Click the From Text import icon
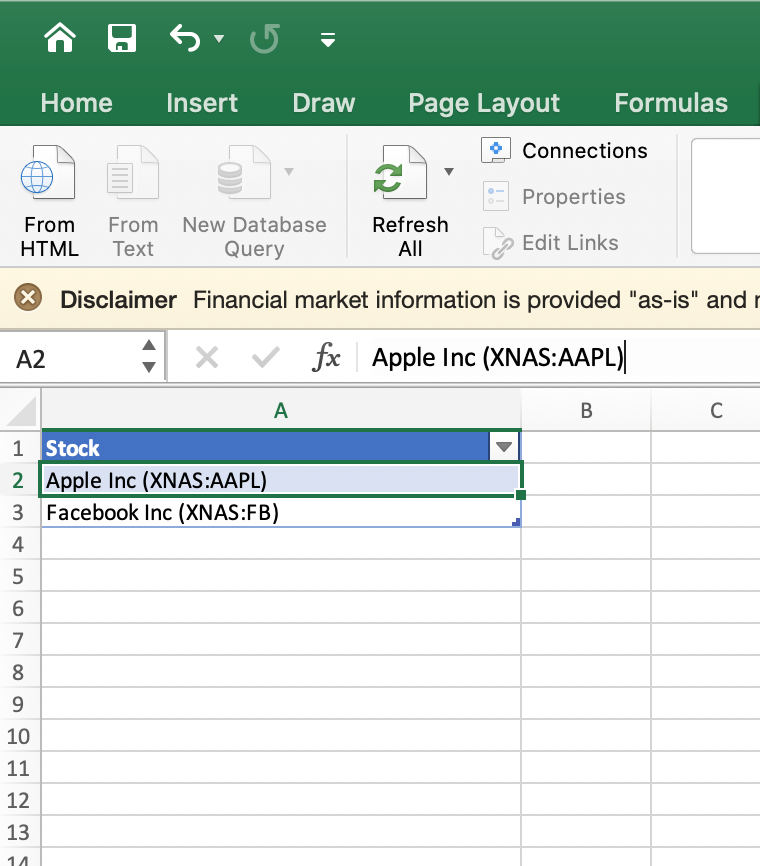This screenshot has width=760, height=866. [133, 172]
